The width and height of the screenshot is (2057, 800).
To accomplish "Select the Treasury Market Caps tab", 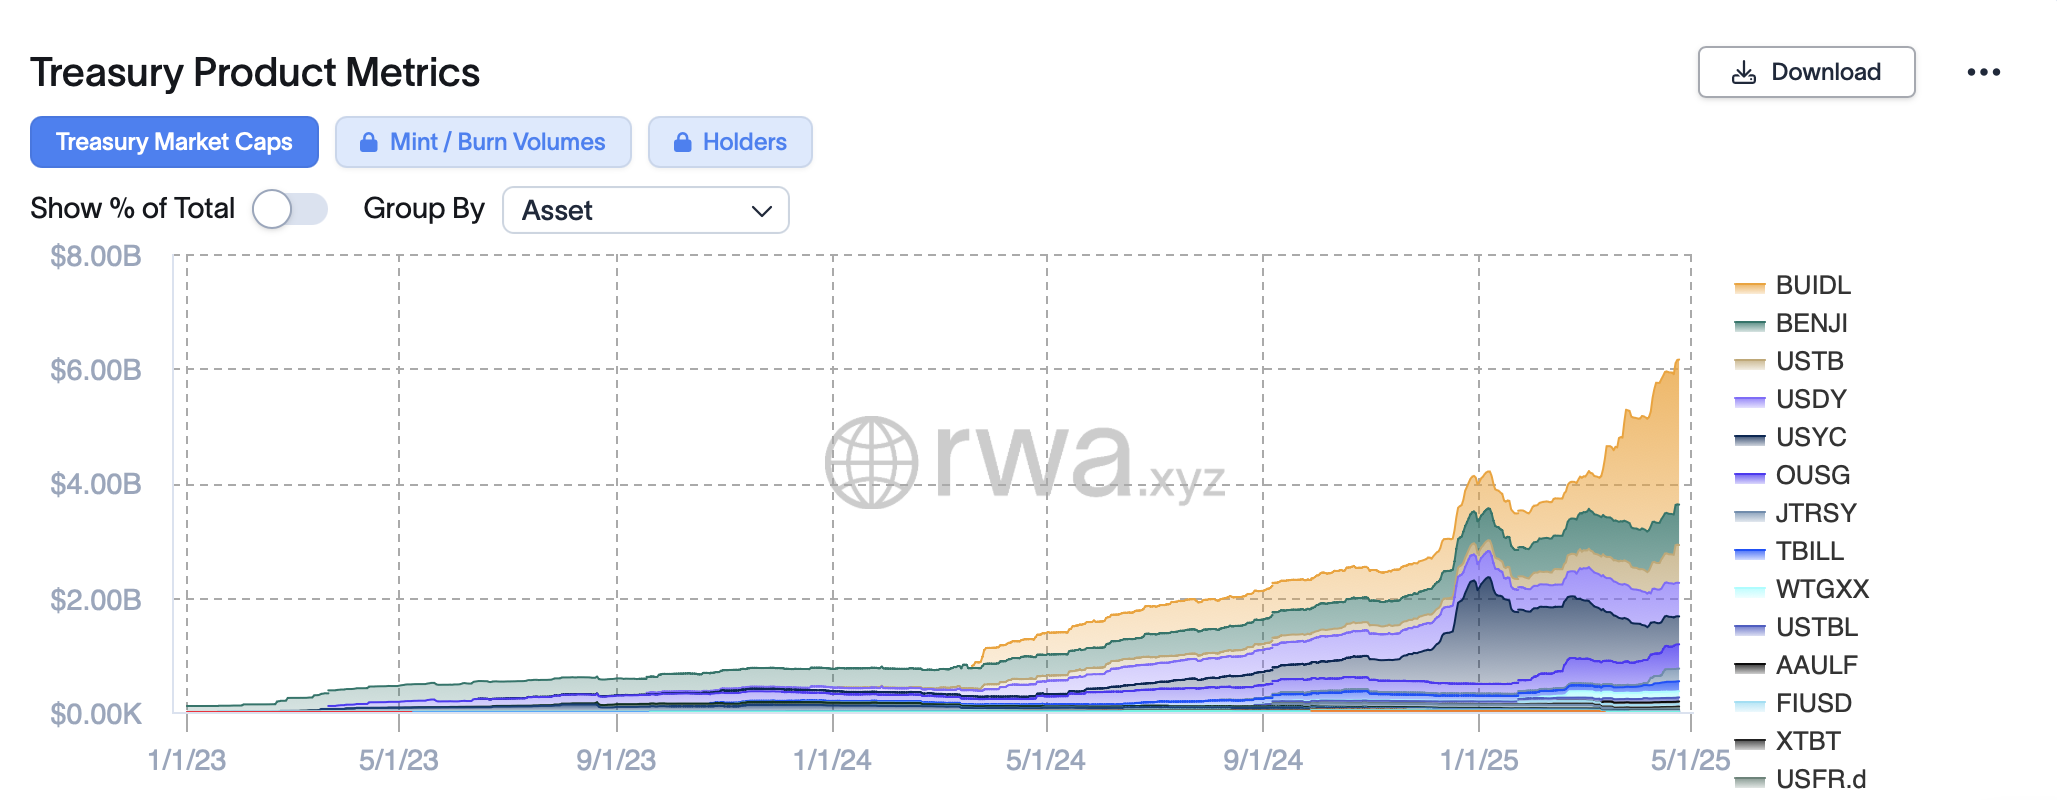I will point(174,143).
